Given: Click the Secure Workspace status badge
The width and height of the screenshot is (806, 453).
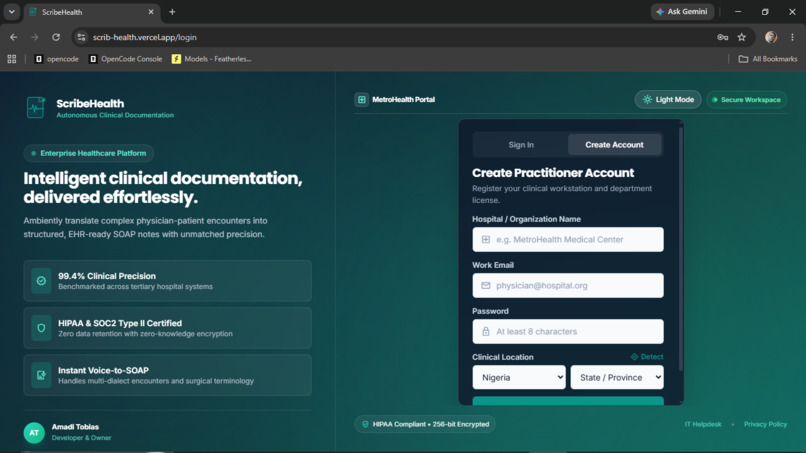Looking at the screenshot, I should tap(746, 100).
